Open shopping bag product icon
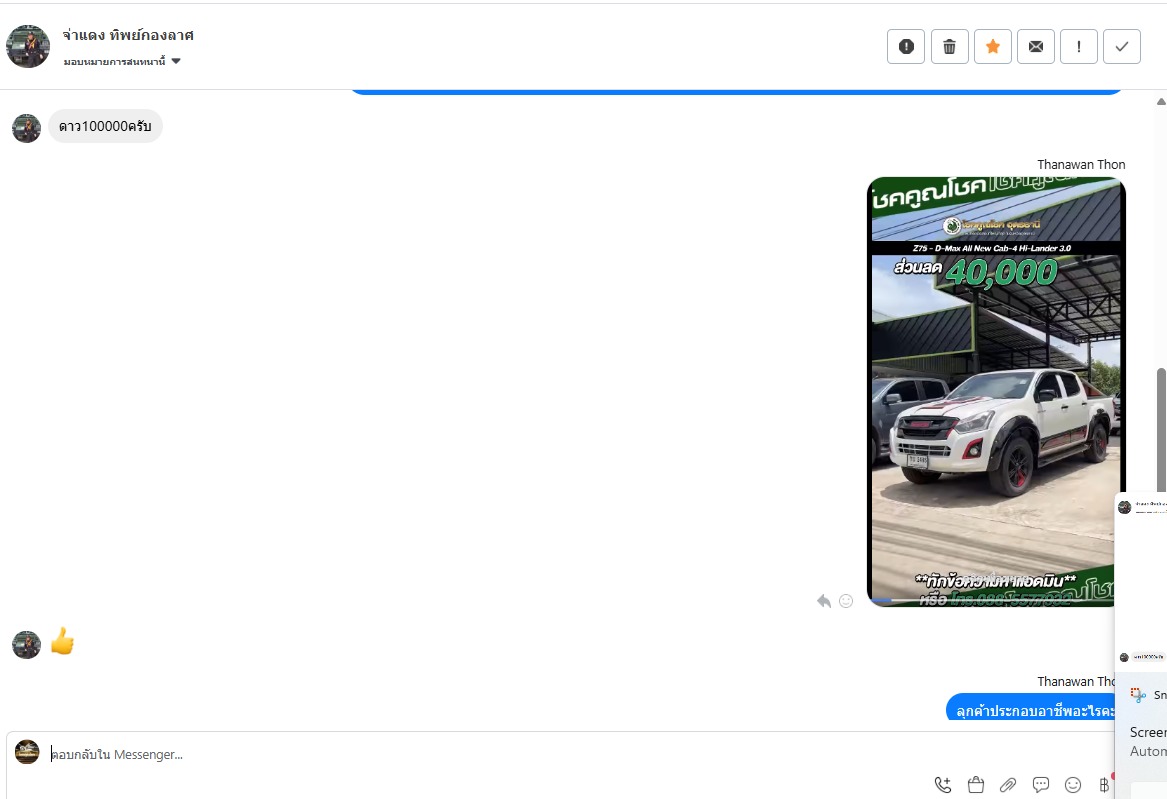 point(976,785)
